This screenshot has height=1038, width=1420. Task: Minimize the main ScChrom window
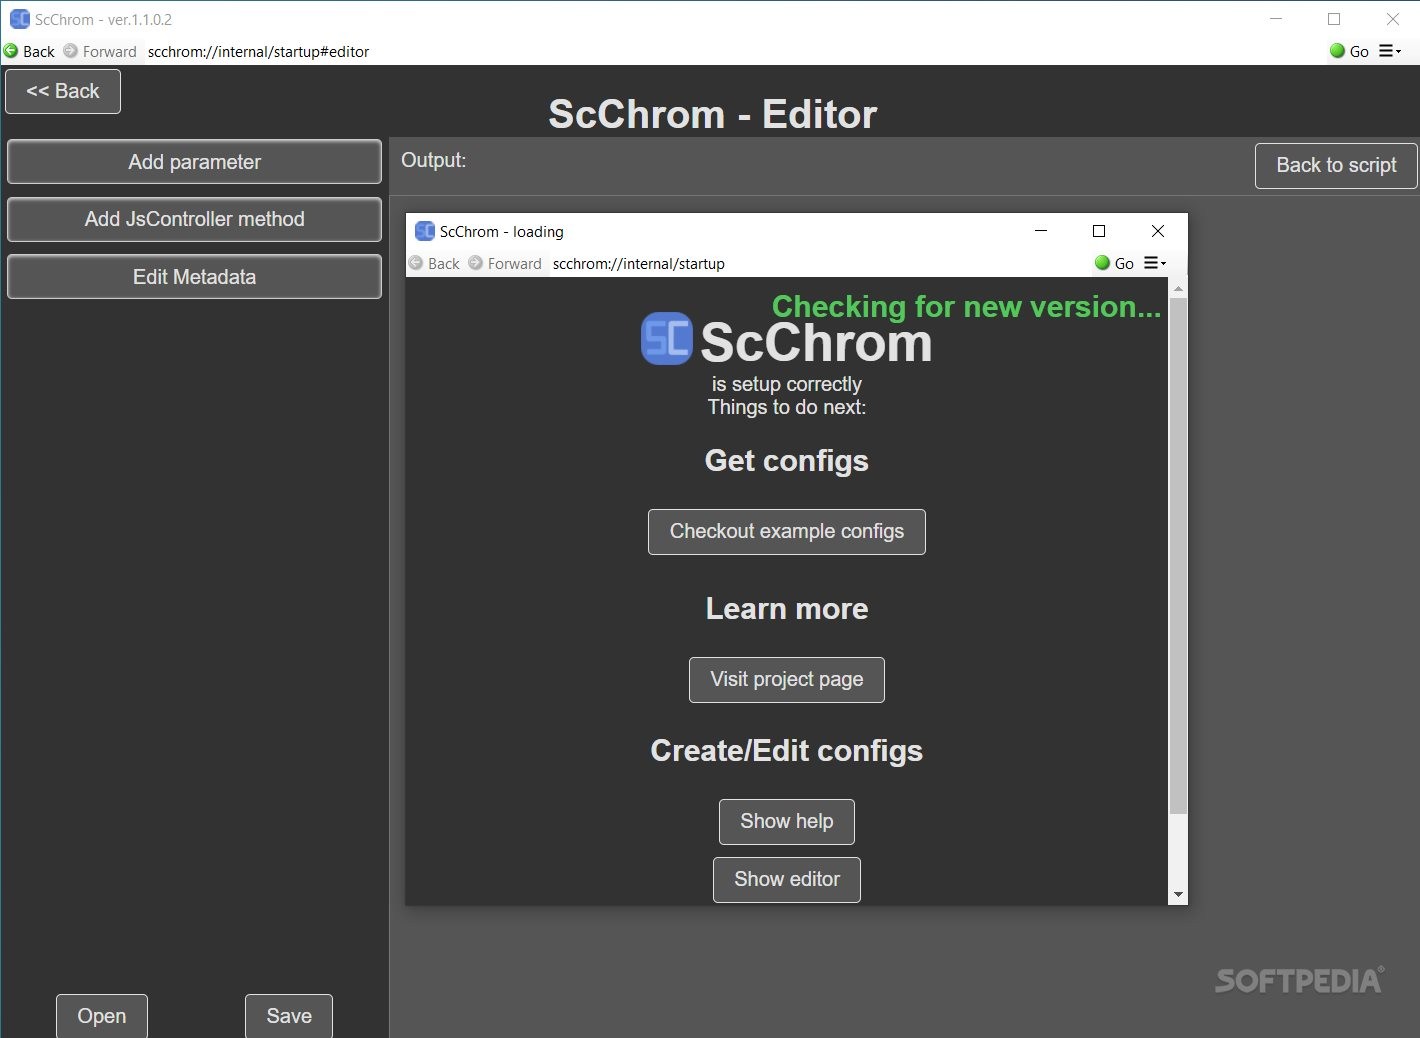click(x=1276, y=19)
